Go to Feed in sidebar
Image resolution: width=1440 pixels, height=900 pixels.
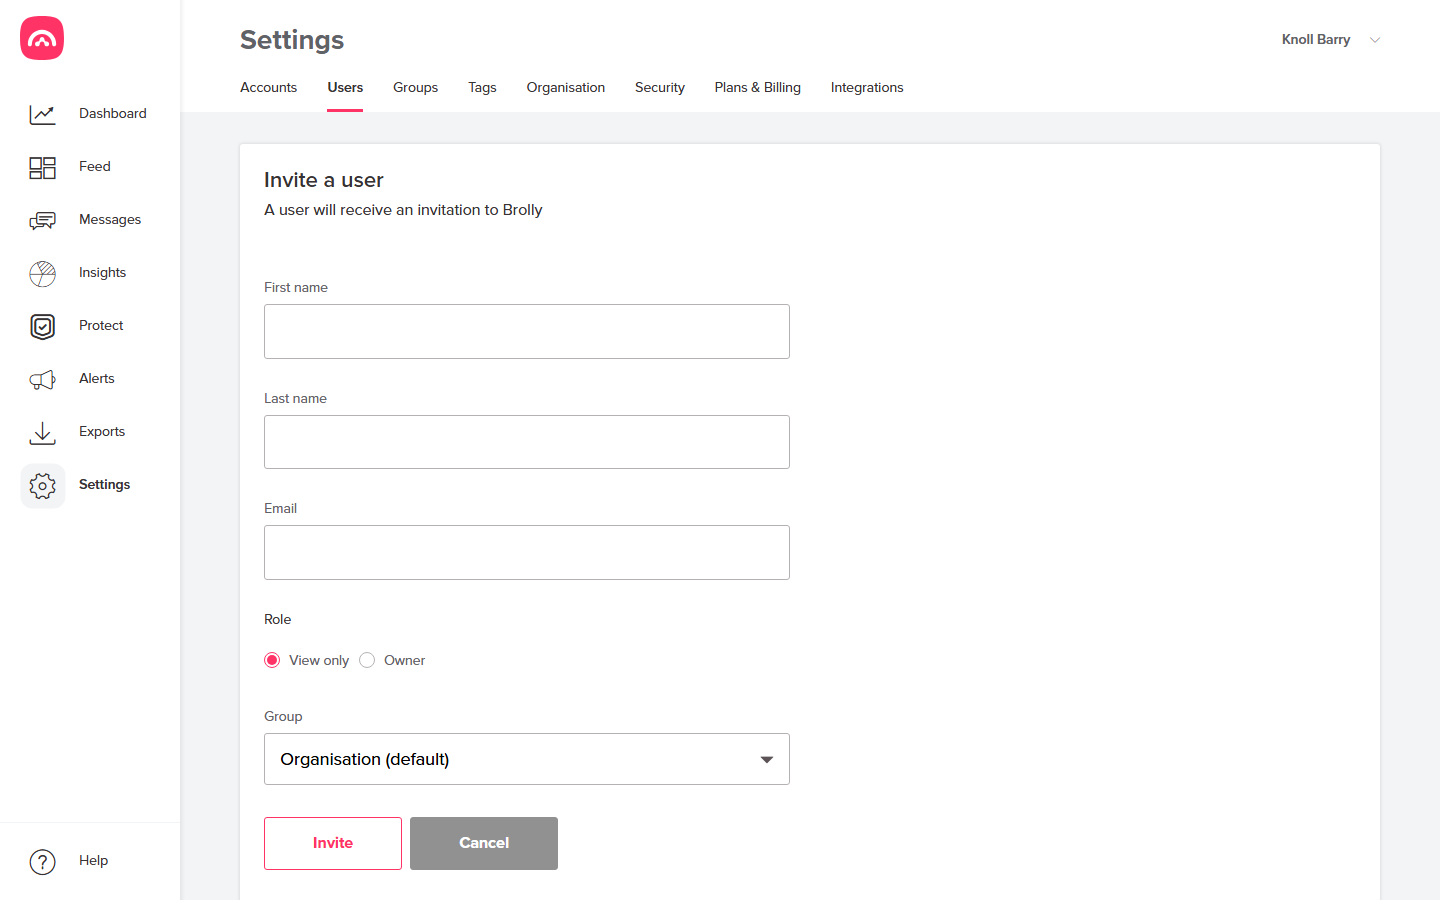[95, 166]
